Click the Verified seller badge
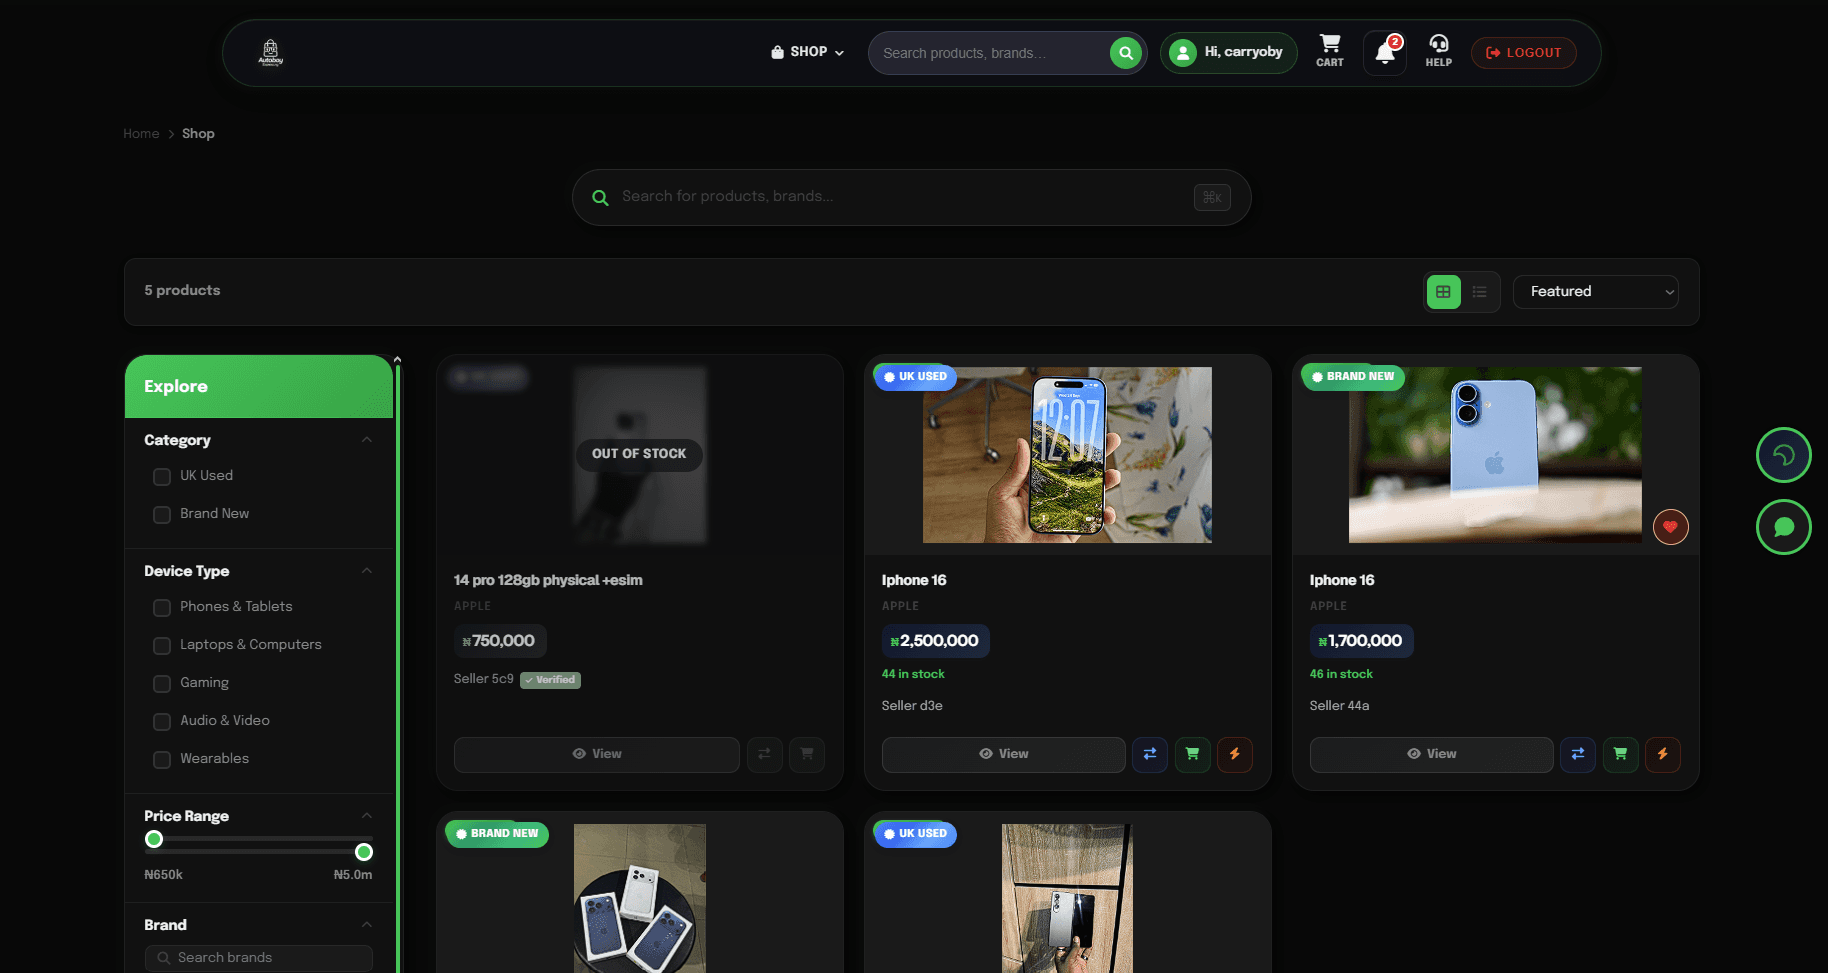 [551, 680]
